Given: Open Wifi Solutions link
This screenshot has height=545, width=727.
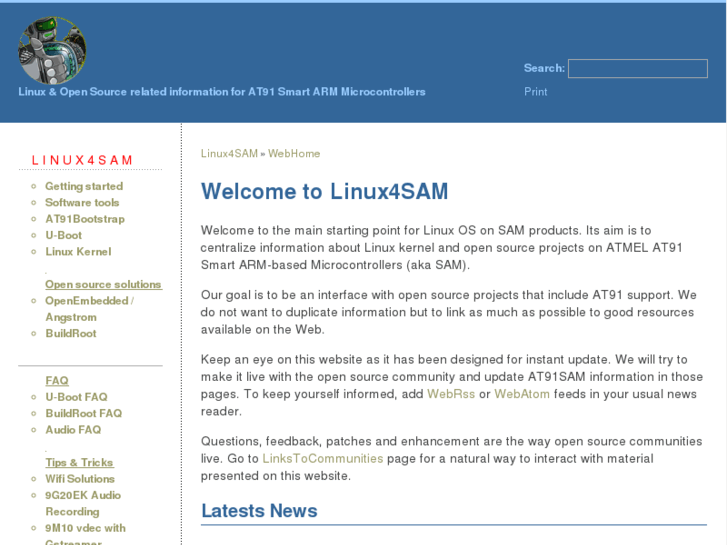Looking at the screenshot, I should [x=80, y=479].
